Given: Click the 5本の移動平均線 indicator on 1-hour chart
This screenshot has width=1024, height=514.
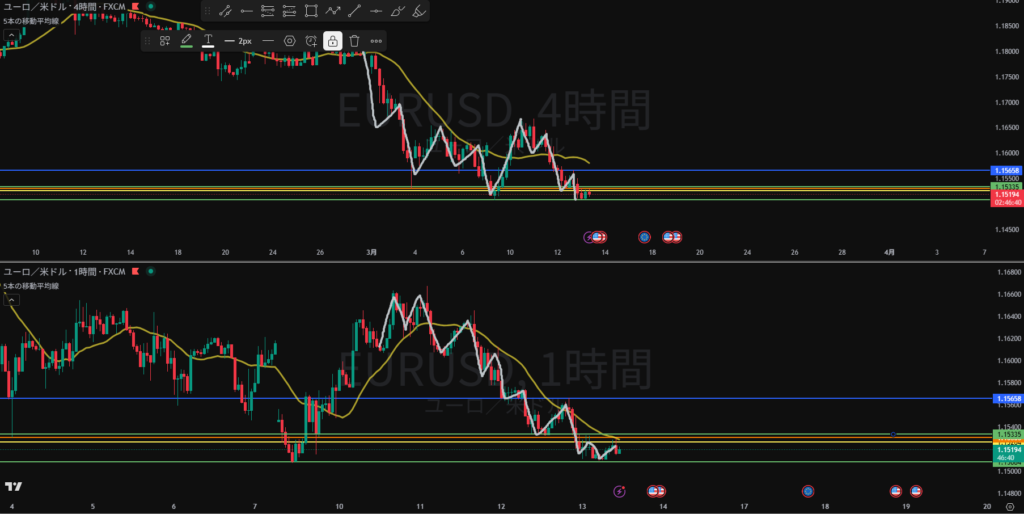Looking at the screenshot, I should tap(32, 286).
